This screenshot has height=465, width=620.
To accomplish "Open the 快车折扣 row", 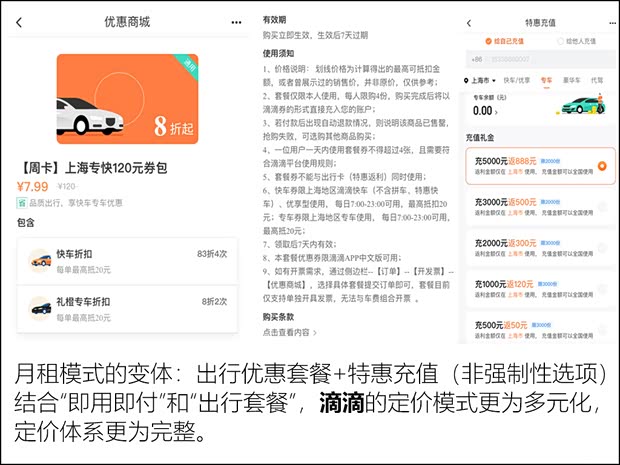I will pyautogui.click(x=127, y=261).
